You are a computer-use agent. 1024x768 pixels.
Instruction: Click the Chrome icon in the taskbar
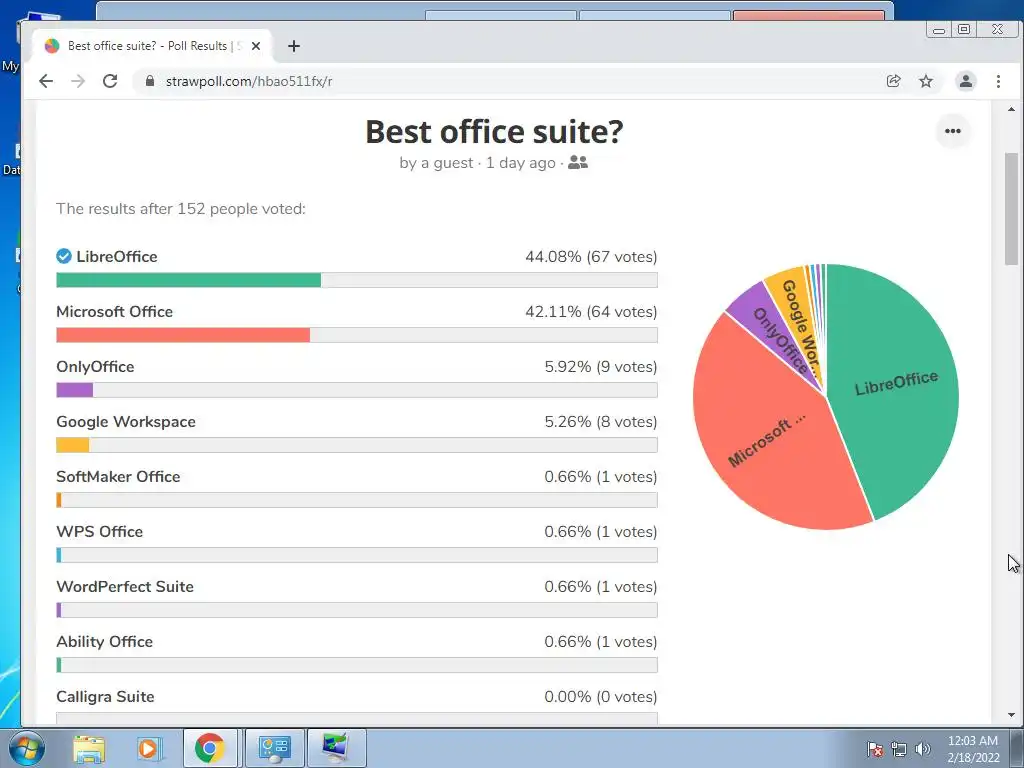pyautogui.click(x=210, y=748)
